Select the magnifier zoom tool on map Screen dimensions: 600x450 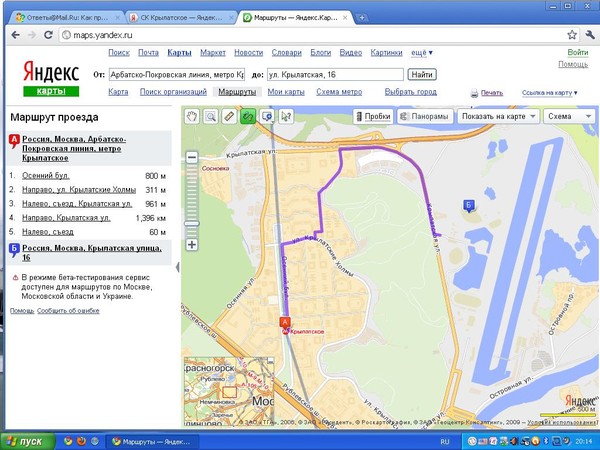(x=210, y=116)
